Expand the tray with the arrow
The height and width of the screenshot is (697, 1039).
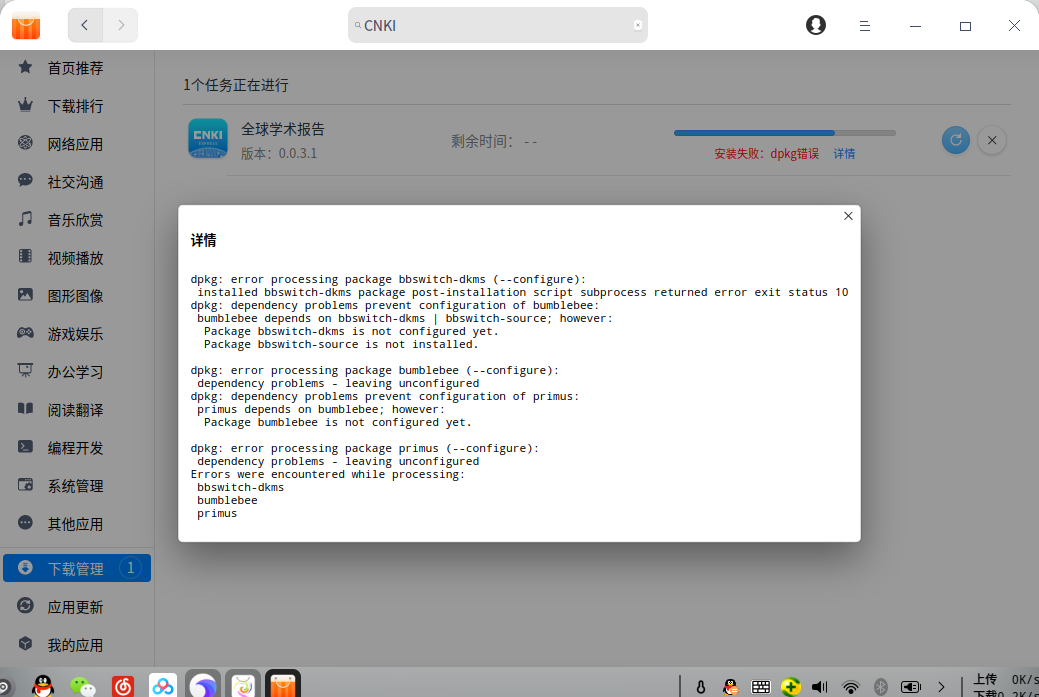[941, 687]
